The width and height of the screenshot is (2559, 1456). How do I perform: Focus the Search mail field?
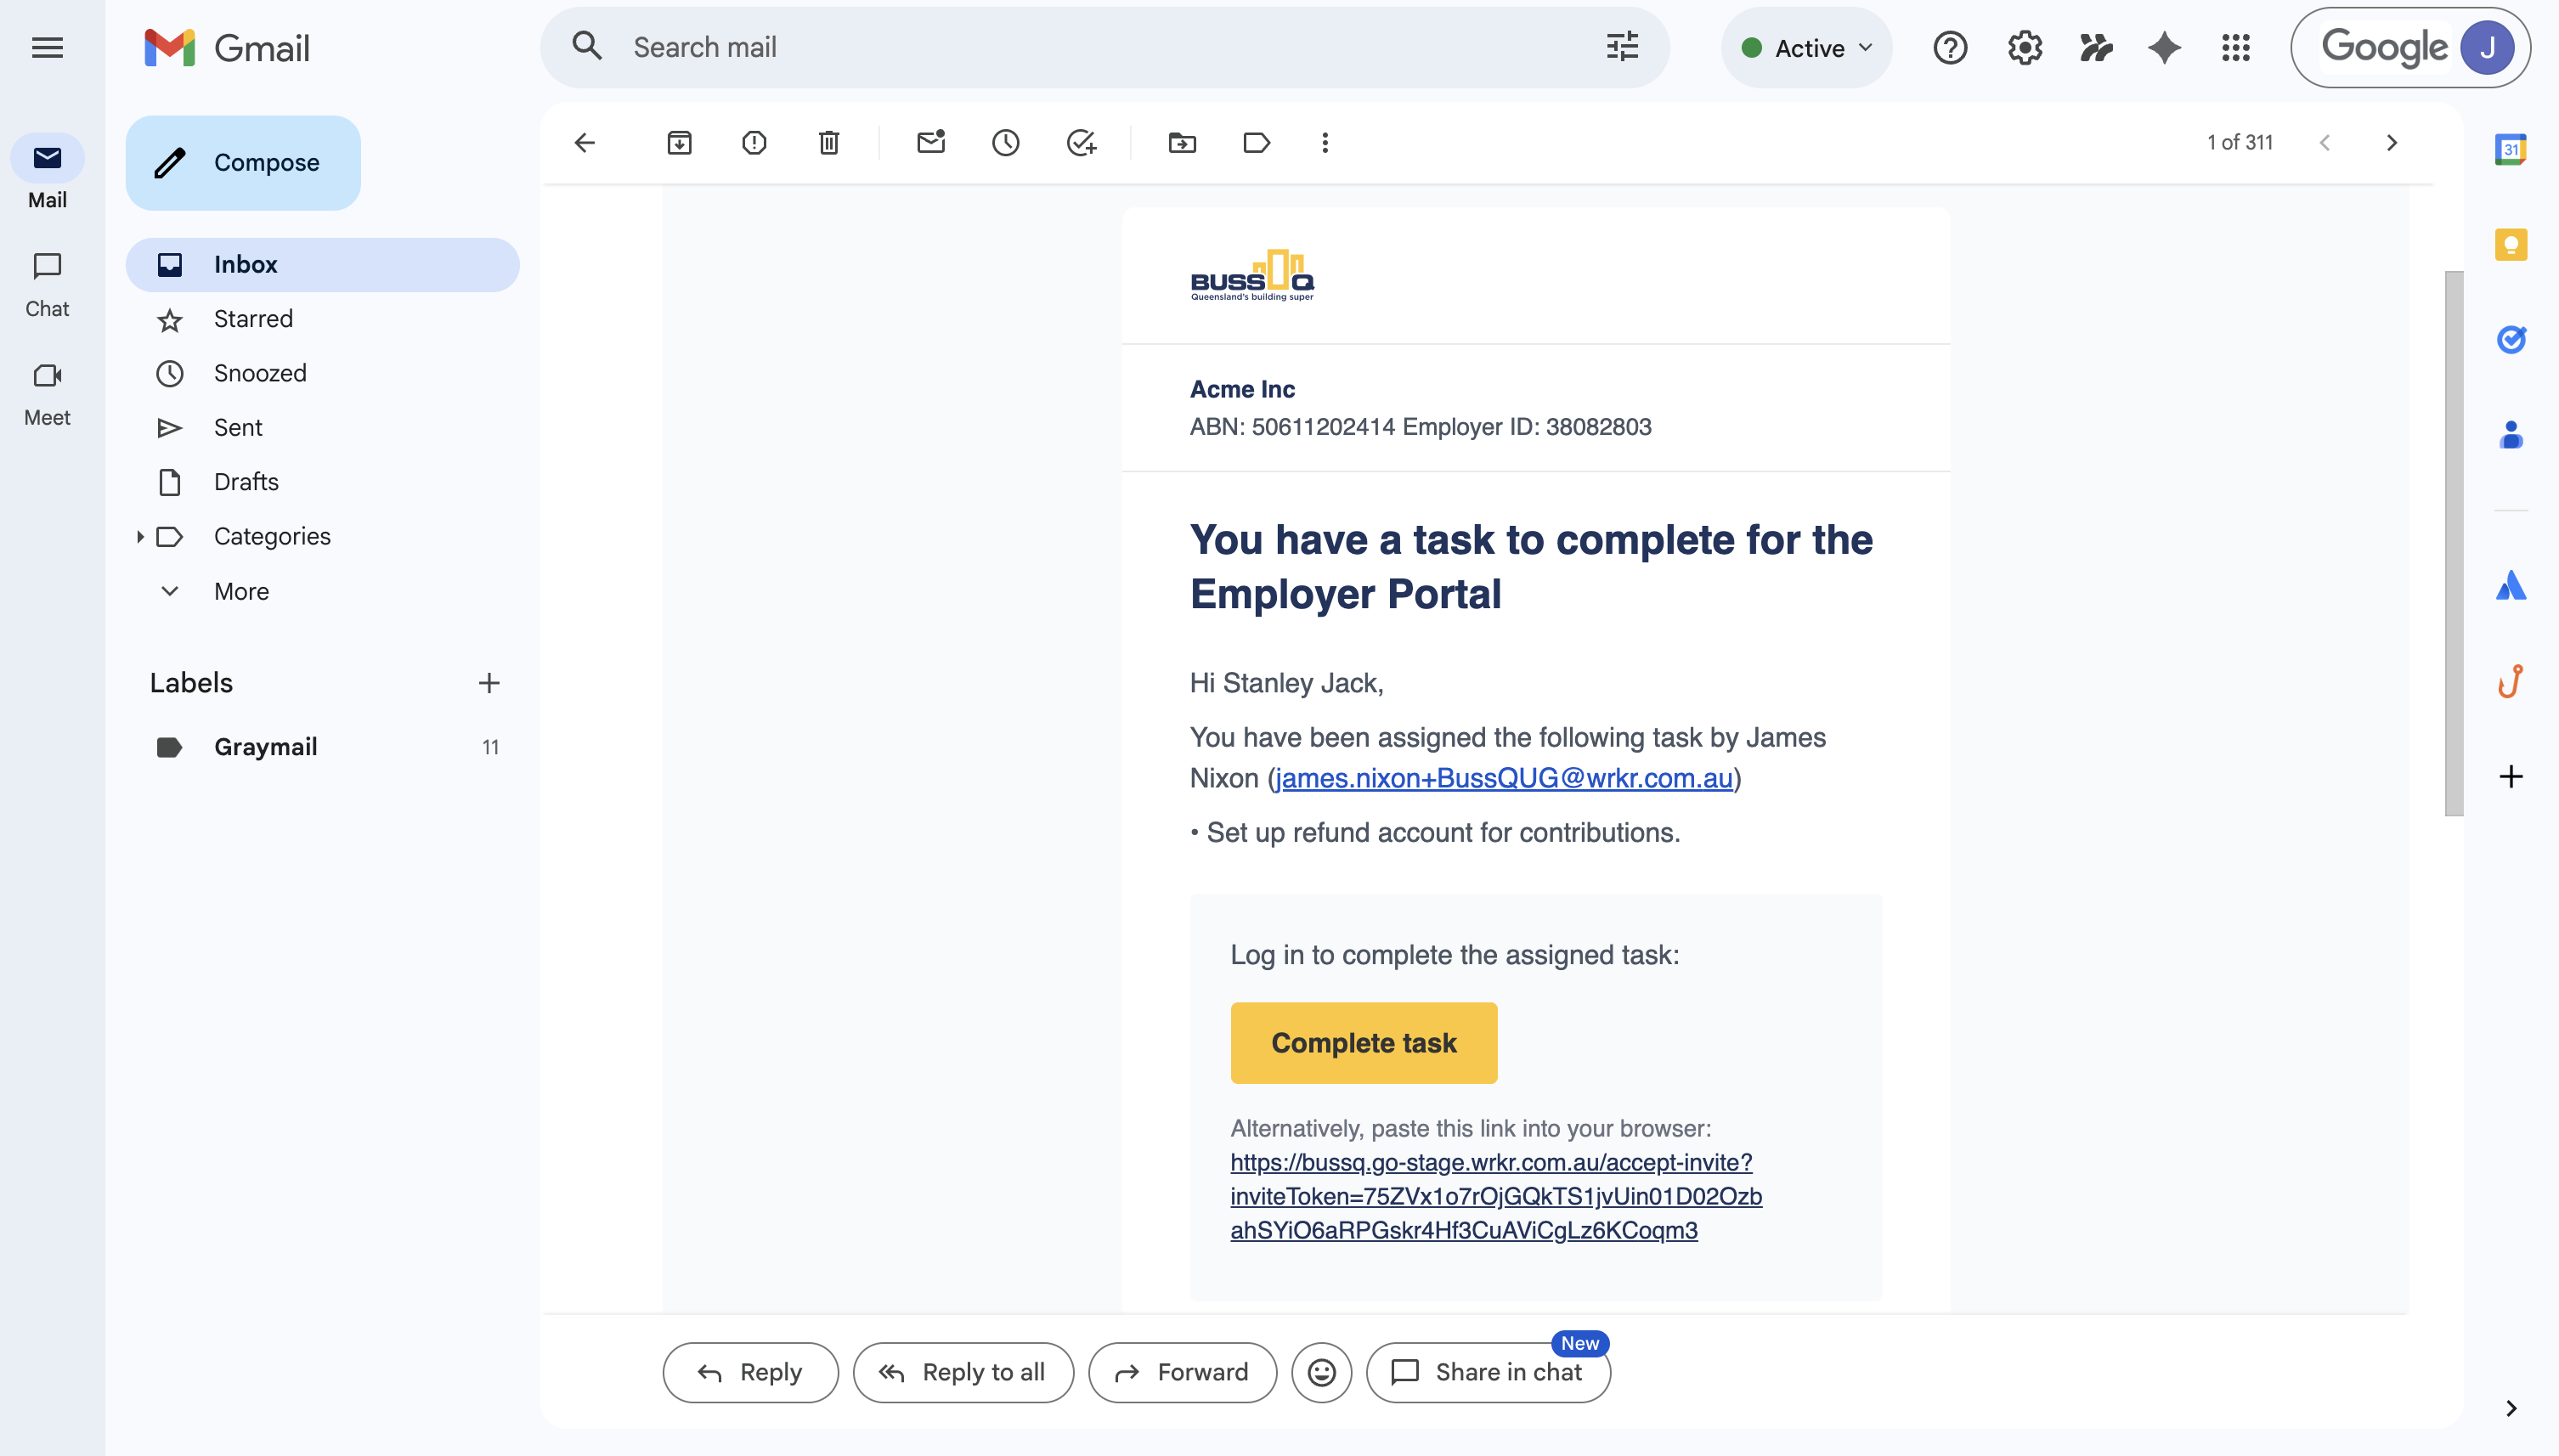1105,48
